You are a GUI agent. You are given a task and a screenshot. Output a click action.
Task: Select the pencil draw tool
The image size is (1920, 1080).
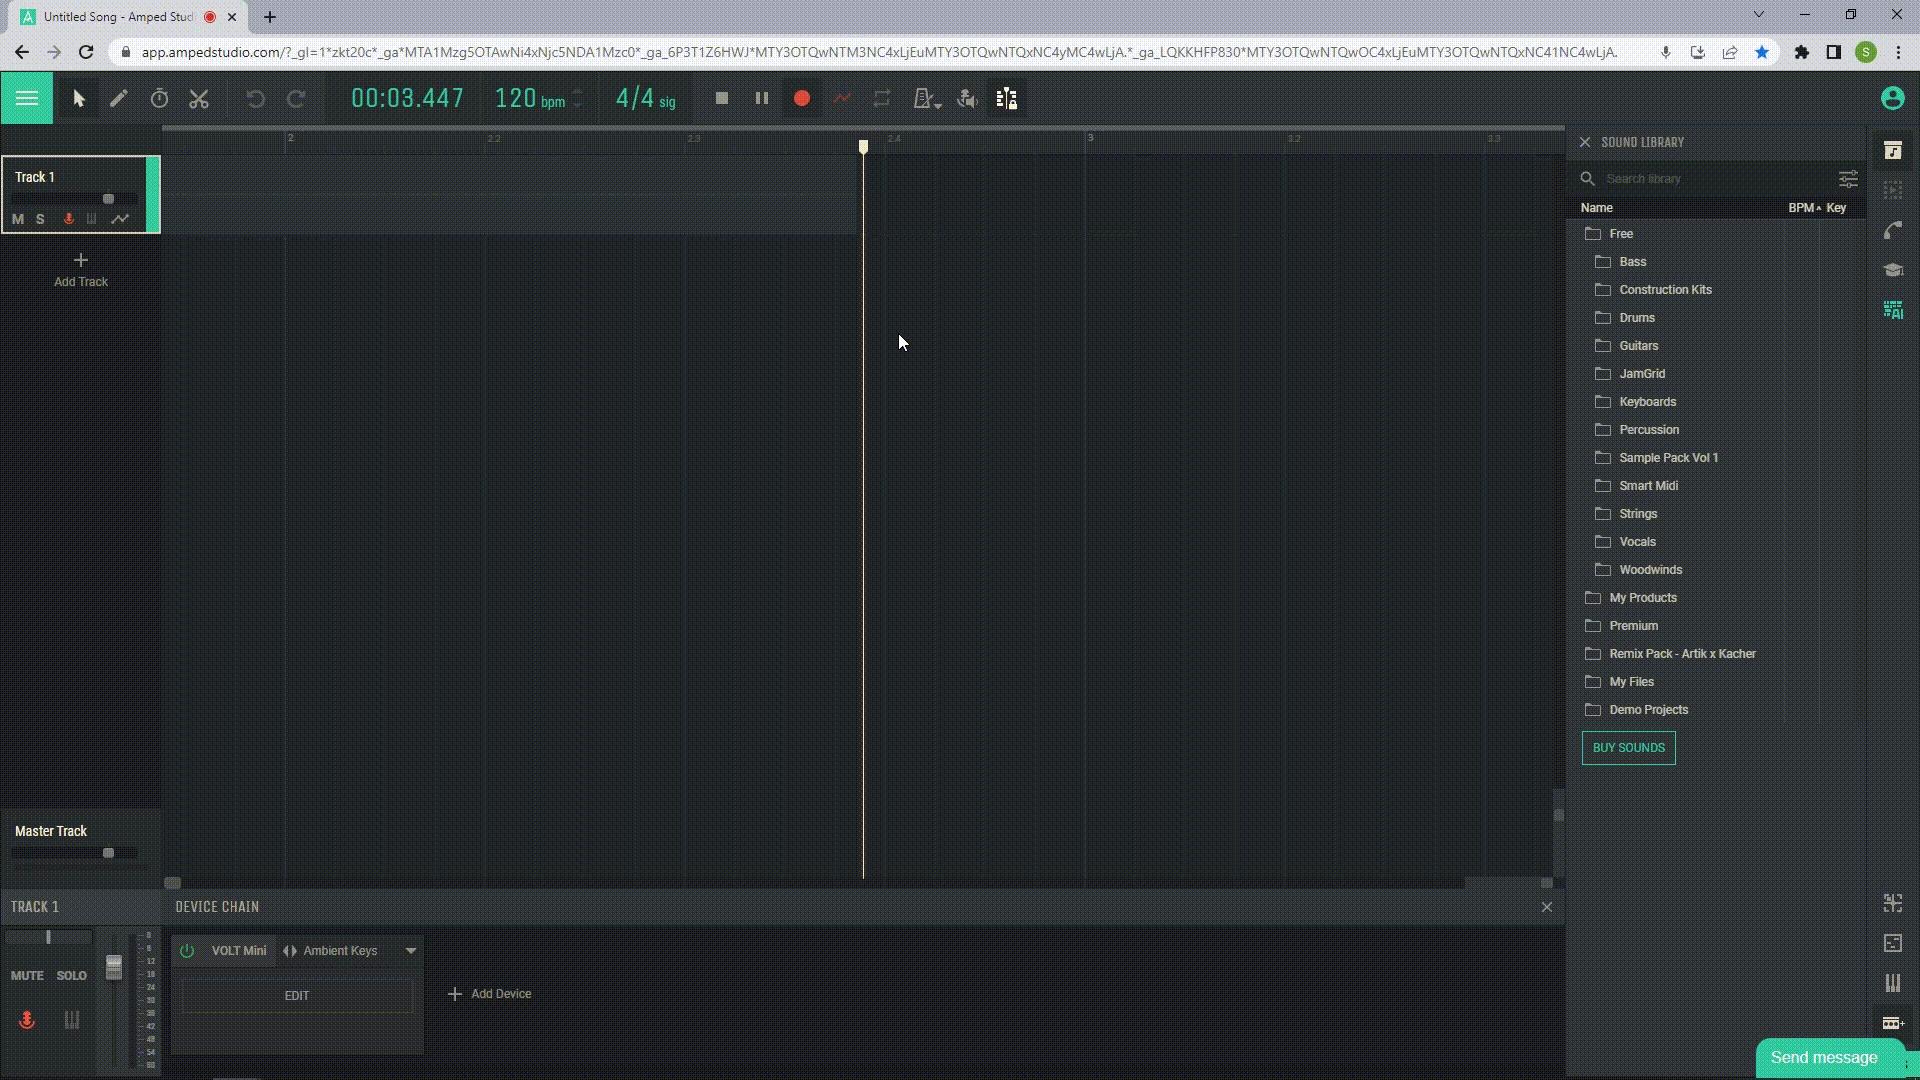coord(119,98)
